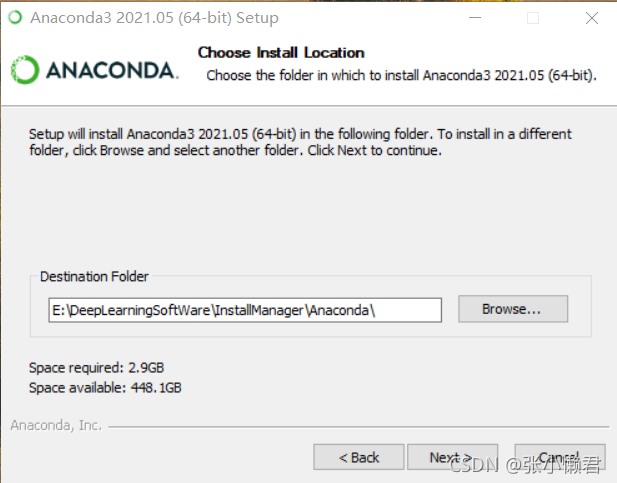Click the setup instruction paragraph text
The width and height of the screenshot is (617, 483).
point(300,142)
